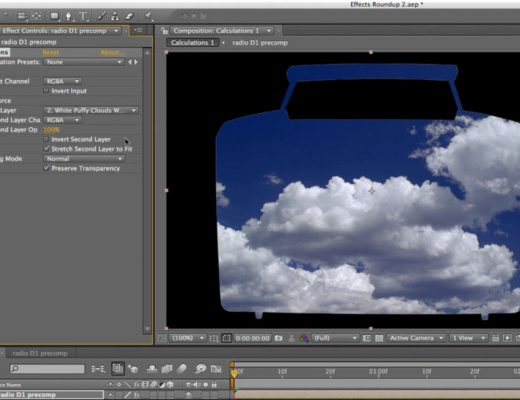The height and width of the screenshot is (400, 520).
Task: Reset the Calculations effect
Action: tap(51, 52)
